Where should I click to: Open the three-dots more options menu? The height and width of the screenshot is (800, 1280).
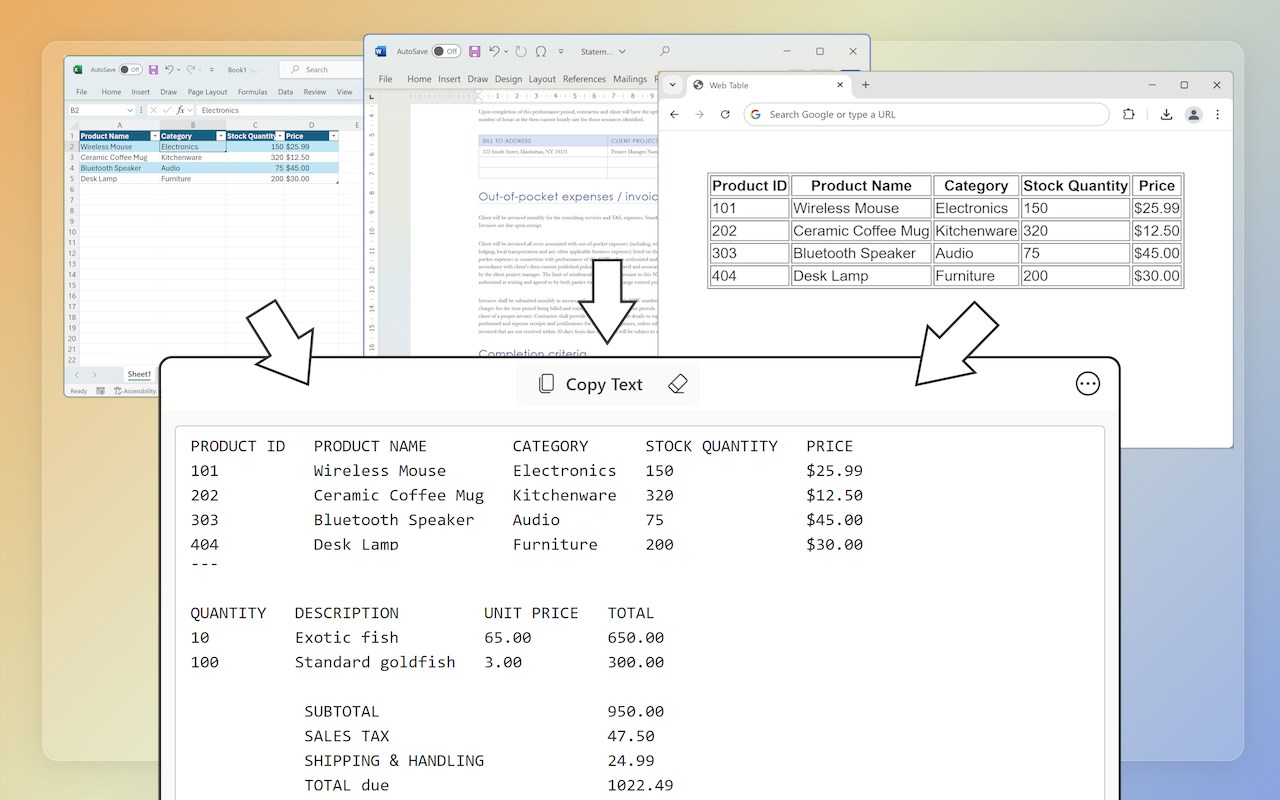(1087, 384)
